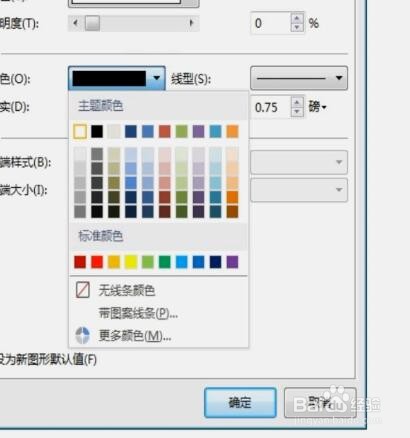The image size is (410, 438).
Task: Select the red-orange theme color in top row
Action: pyautogui.click(x=165, y=131)
